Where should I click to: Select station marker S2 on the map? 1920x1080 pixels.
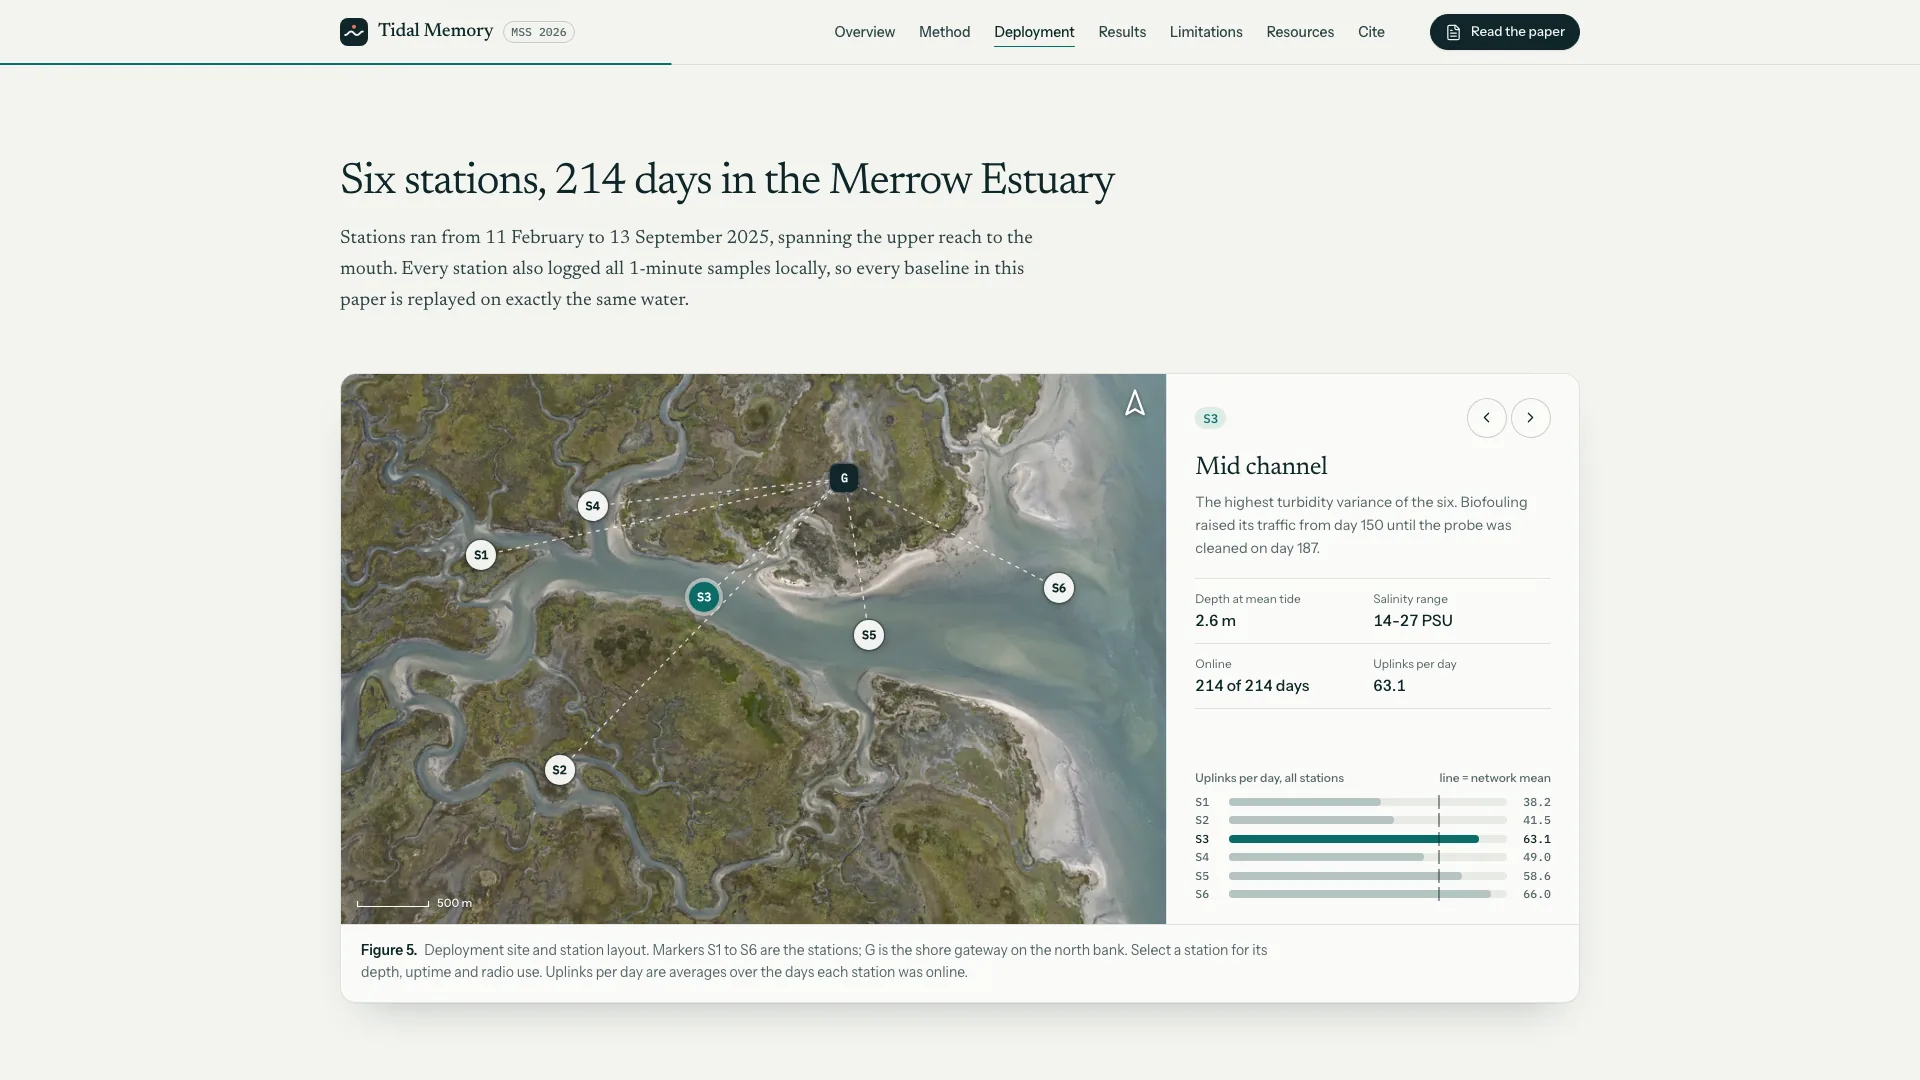(x=560, y=770)
